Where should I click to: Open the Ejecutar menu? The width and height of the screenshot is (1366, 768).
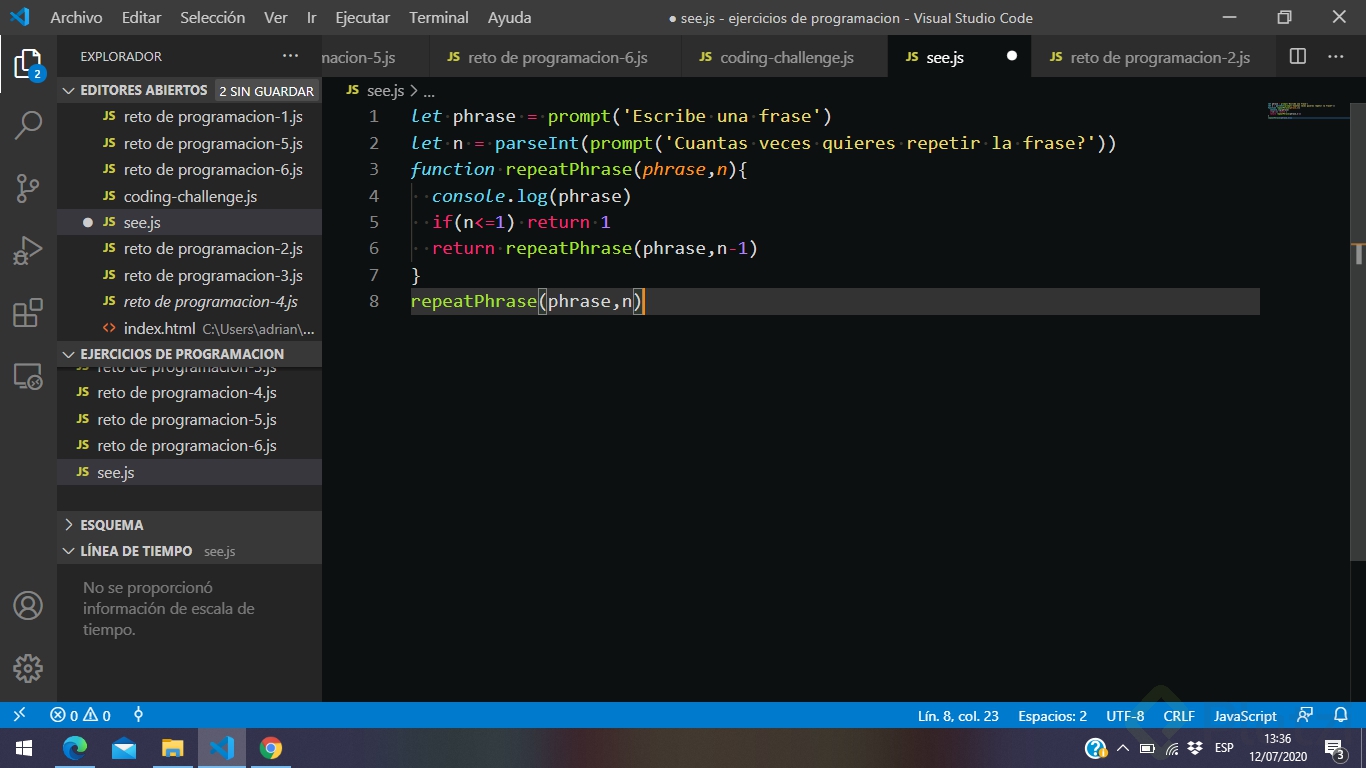click(x=363, y=18)
